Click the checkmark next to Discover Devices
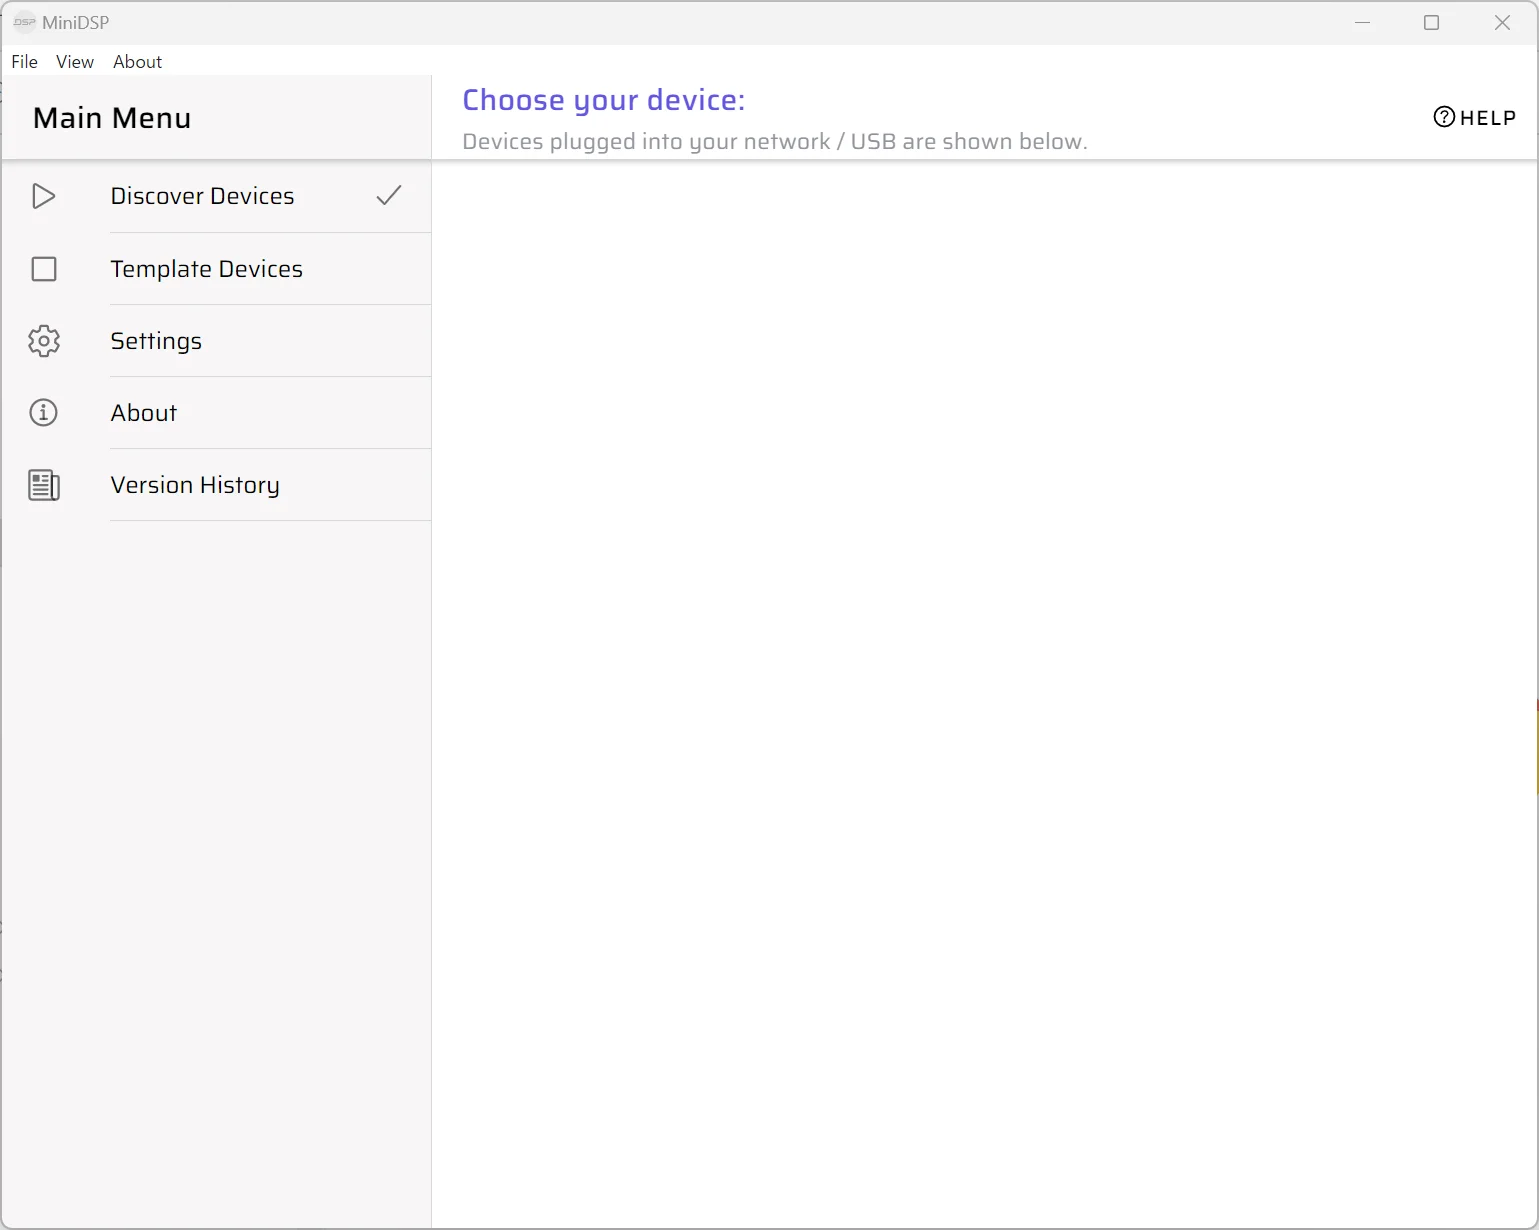Image resolution: width=1539 pixels, height=1230 pixels. (x=389, y=195)
